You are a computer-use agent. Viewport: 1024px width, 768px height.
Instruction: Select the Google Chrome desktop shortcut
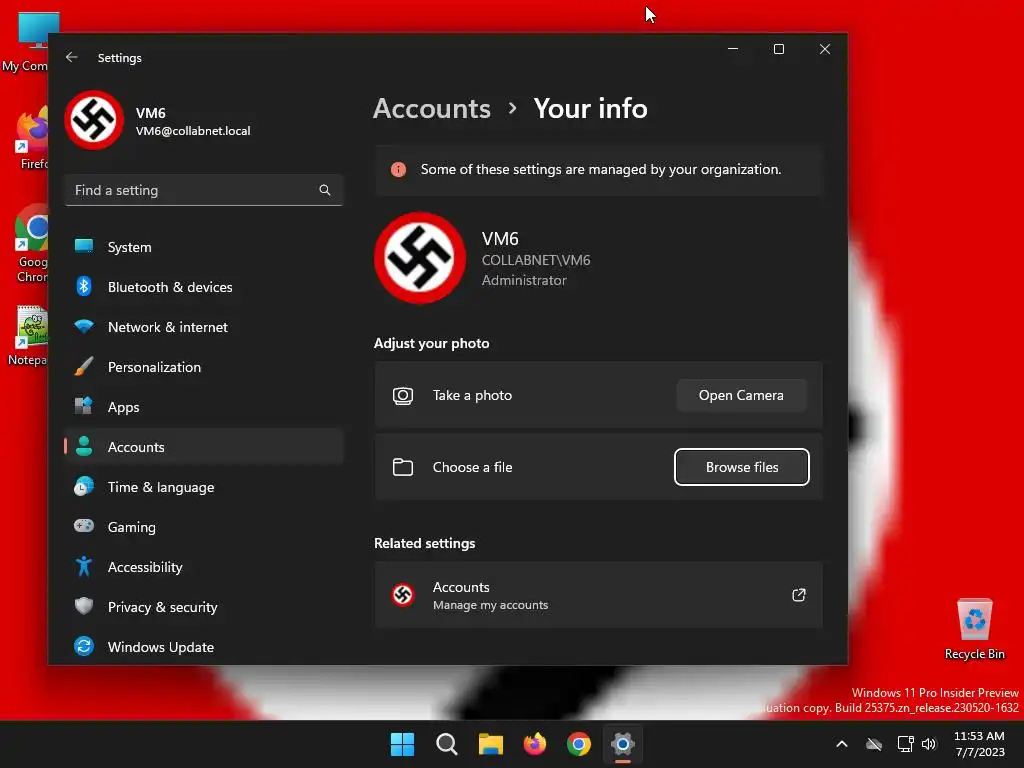coord(31,244)
